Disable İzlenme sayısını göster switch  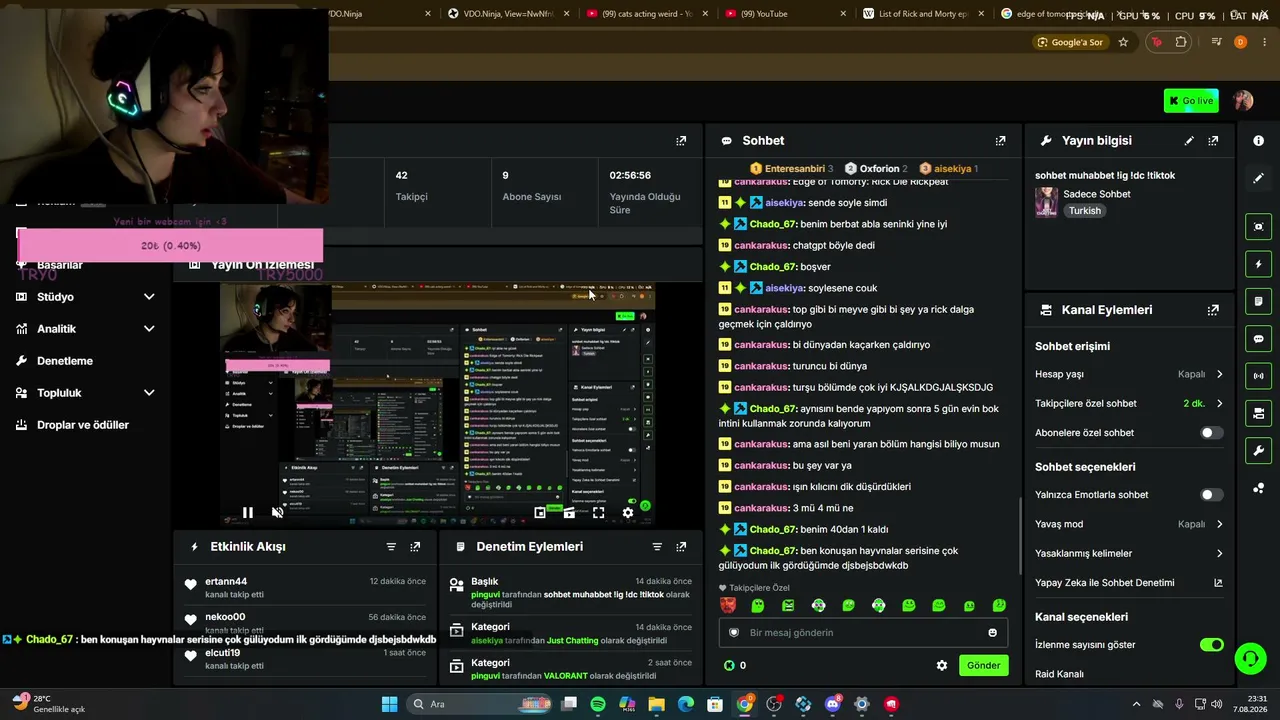pos(1211,645)
